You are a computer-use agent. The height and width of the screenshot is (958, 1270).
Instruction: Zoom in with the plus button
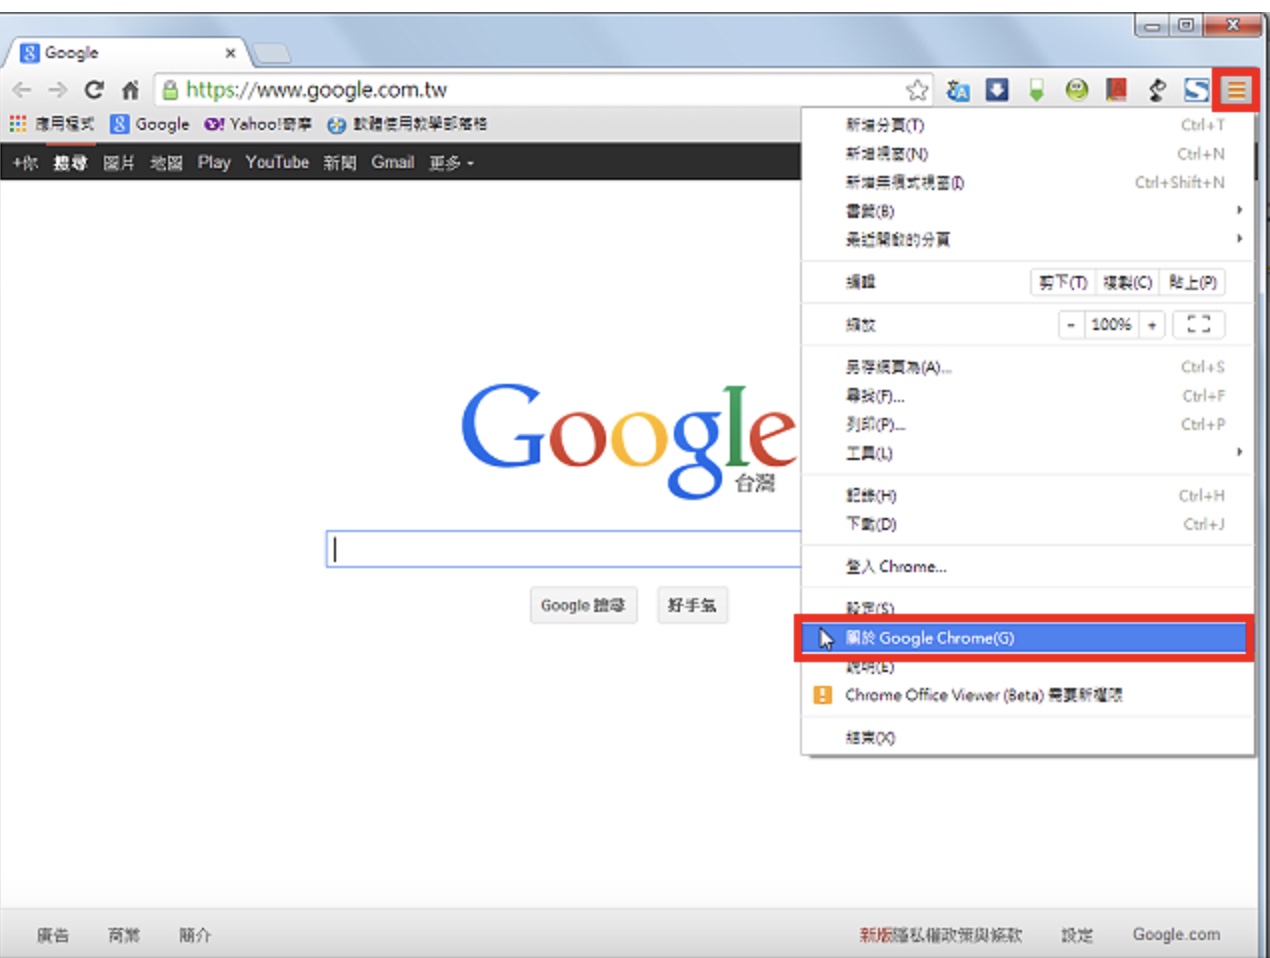[1152, 324]
